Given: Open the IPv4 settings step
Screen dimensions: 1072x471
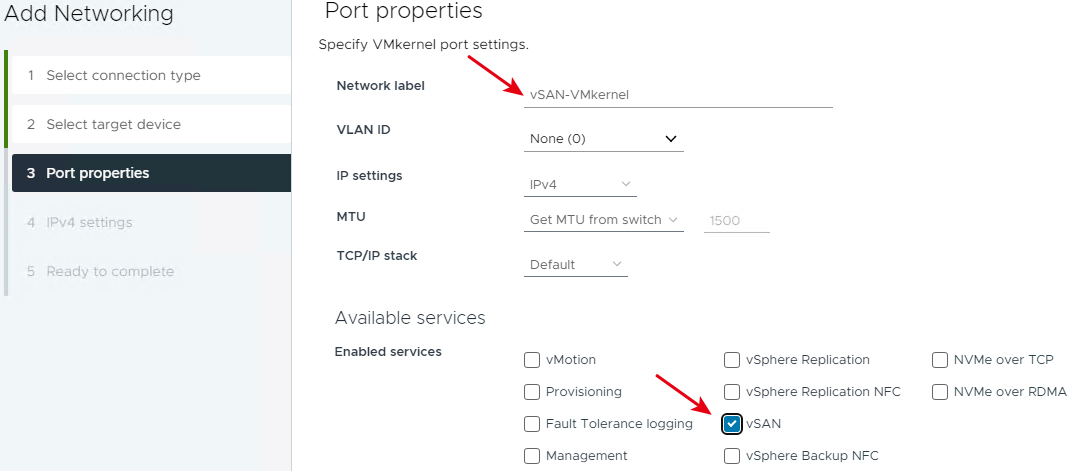Looking at the screenshot, I should point(88,222).
